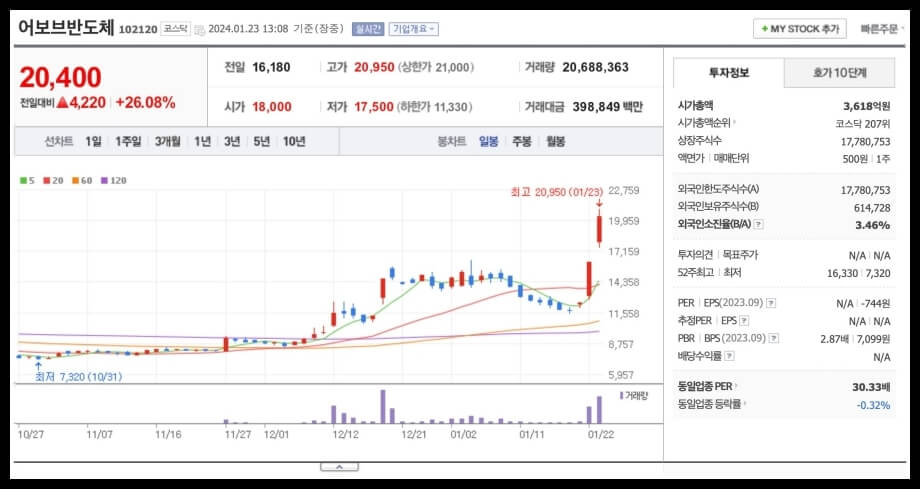Click the 코스닥 market badge
The image size is (920, 489).
click(175, 29)
